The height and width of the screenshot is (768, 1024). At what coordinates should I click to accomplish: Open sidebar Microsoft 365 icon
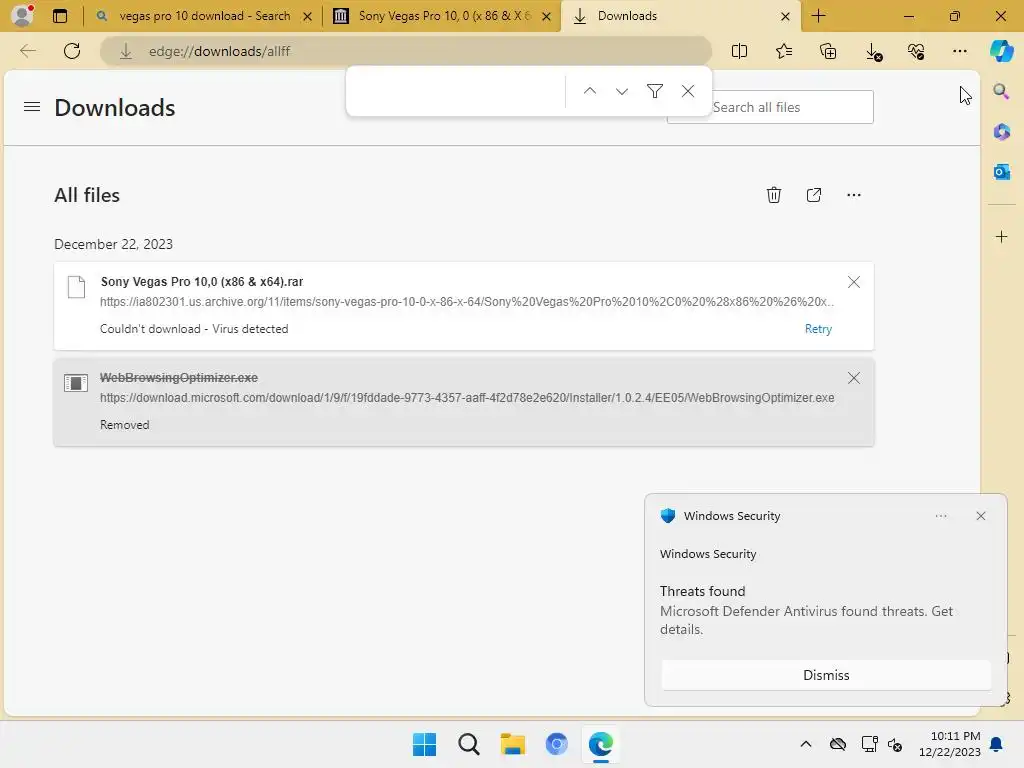1002,132
